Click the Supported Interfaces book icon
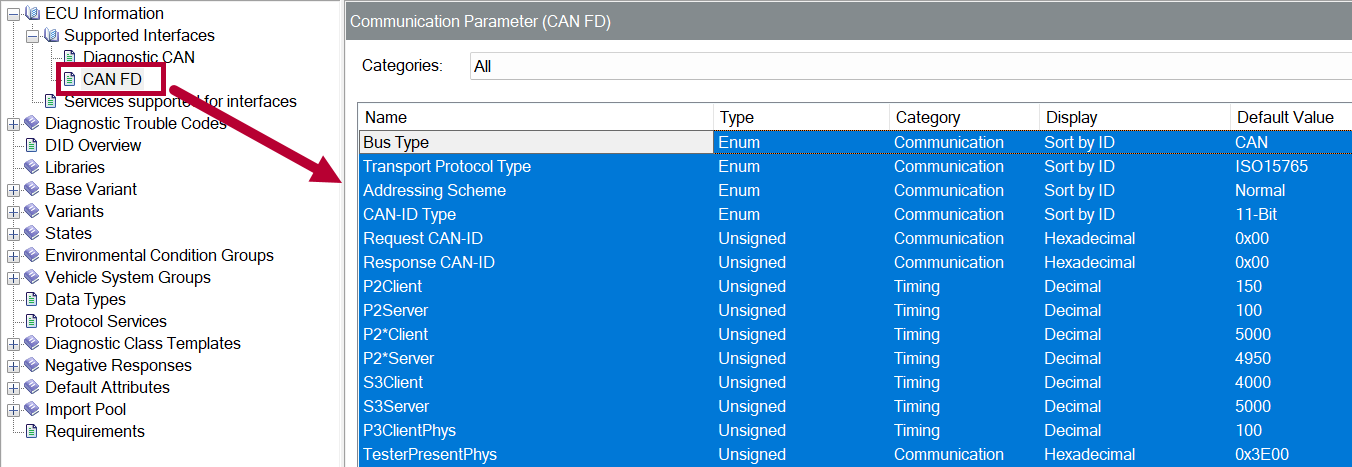Screen dimensions: 1352x467 (51, 36)
